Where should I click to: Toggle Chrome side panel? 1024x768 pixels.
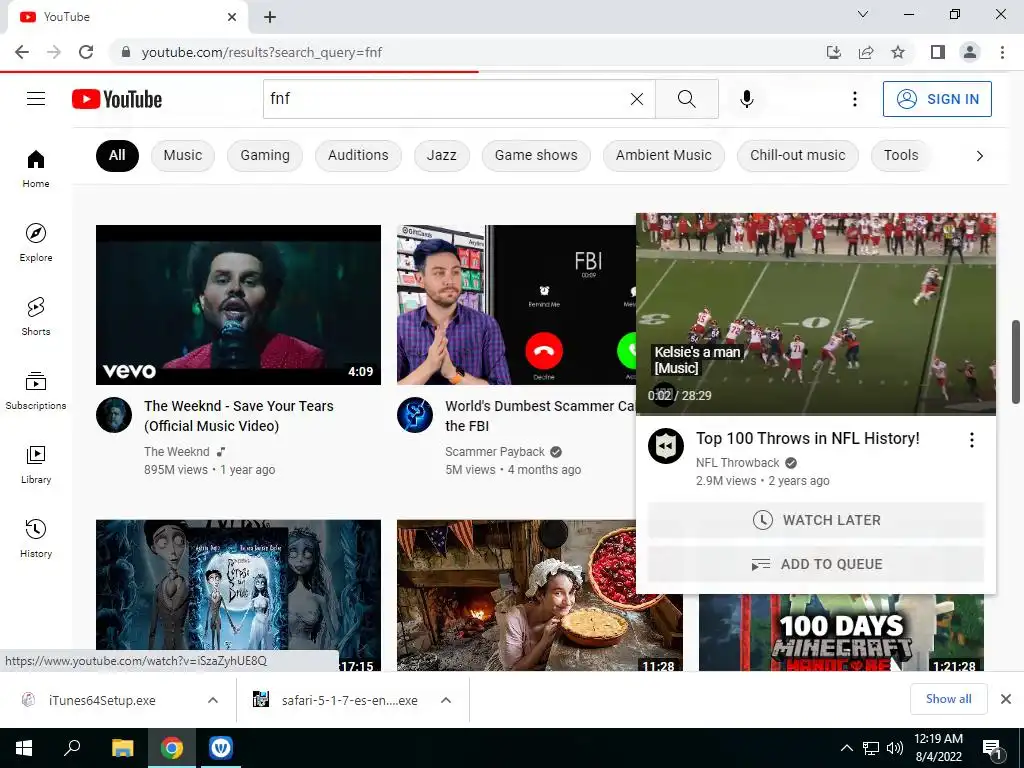point(938,52)
